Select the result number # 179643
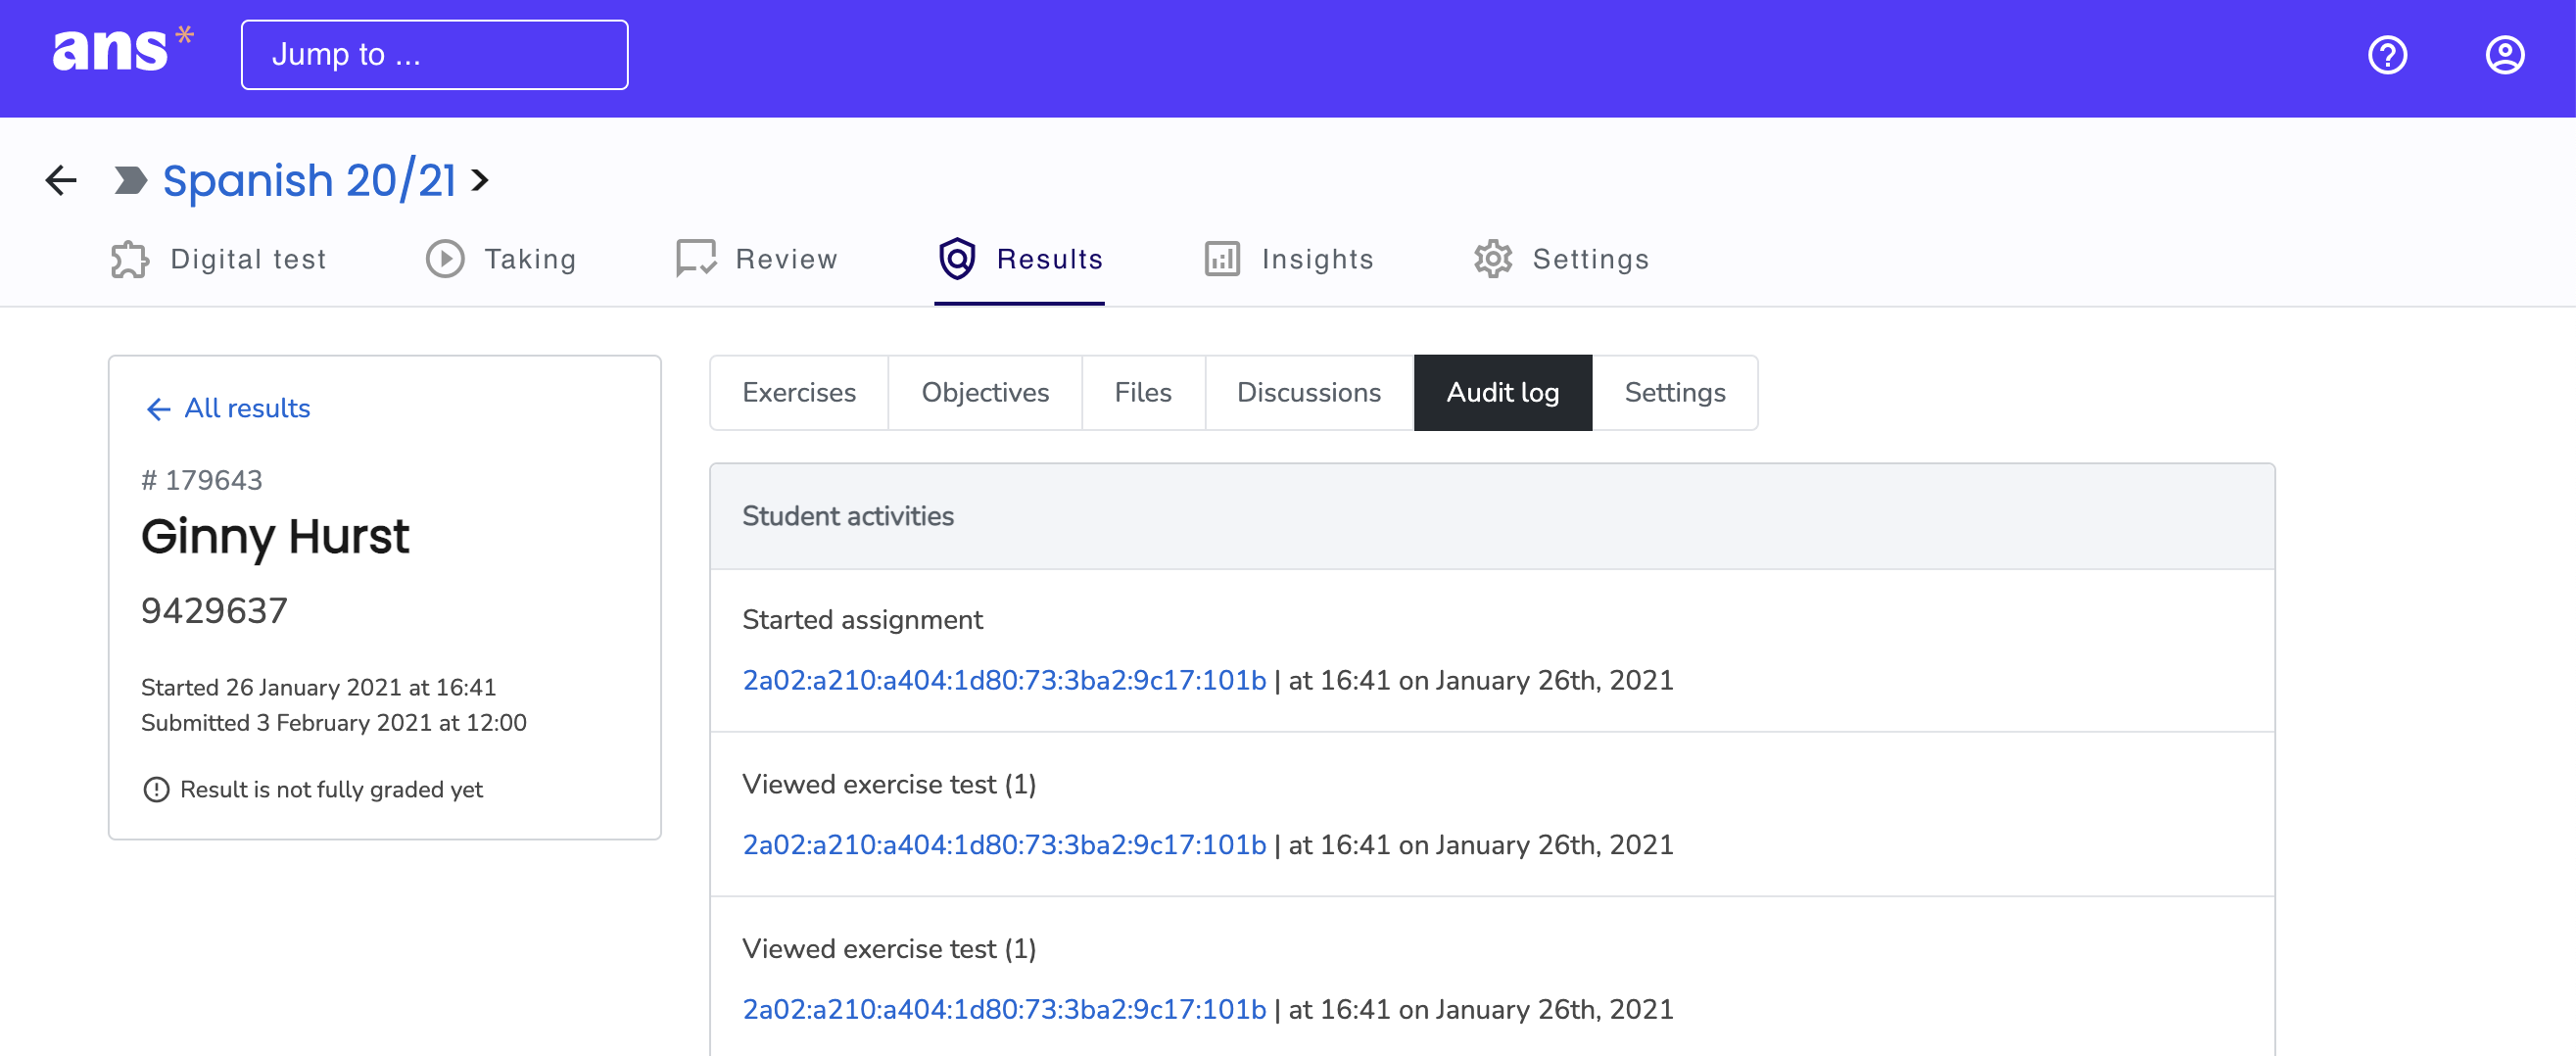Screen dimensions: 2576x1056 tap(201, 481)
